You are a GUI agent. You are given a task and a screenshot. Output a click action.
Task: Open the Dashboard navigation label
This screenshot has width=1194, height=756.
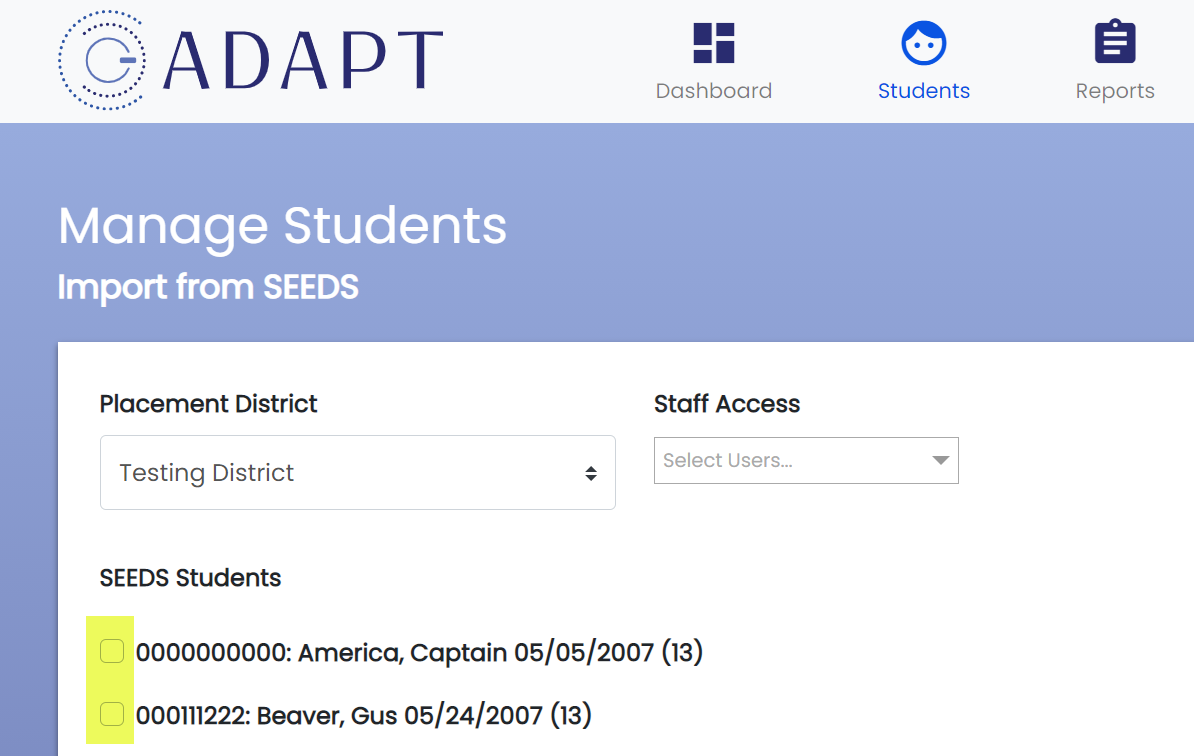pos(714,91)
